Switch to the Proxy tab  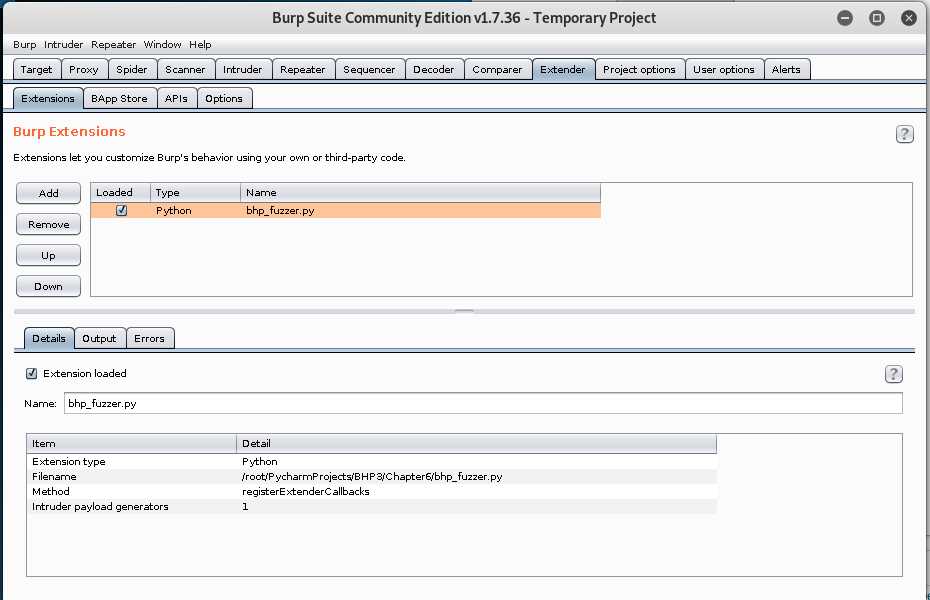pos(84,69)
